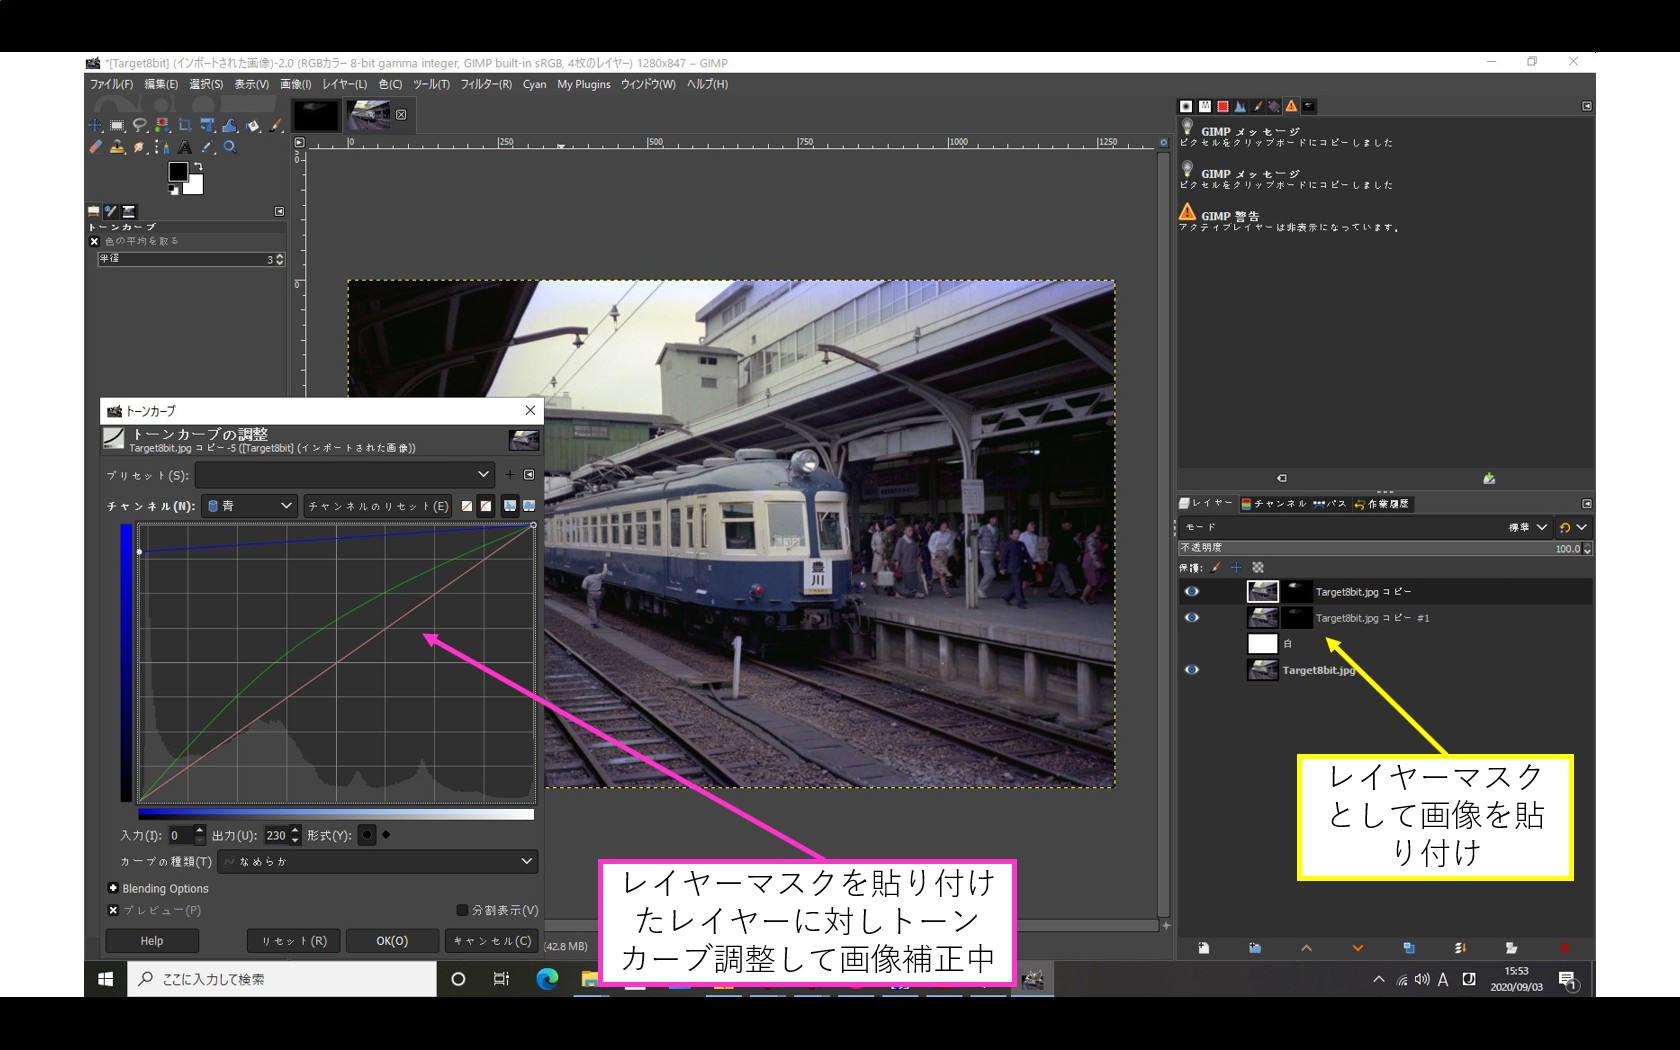
Task: Select the Crop tool in toolbox
Action: [185, 125]
